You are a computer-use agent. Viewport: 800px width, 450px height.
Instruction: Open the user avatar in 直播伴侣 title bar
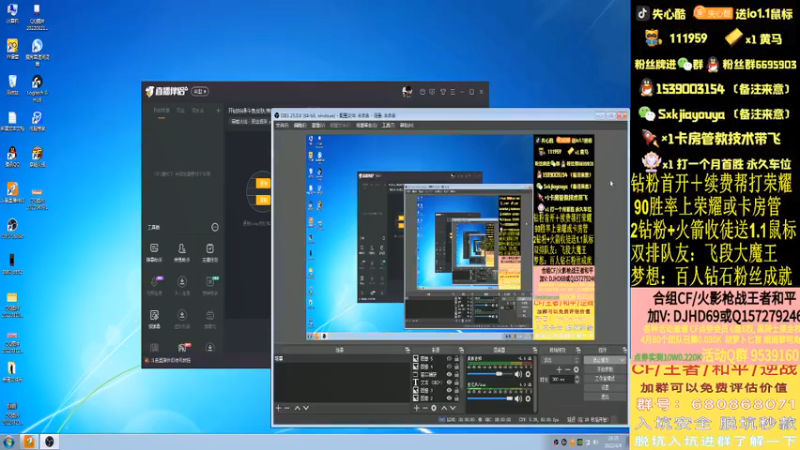407,91
